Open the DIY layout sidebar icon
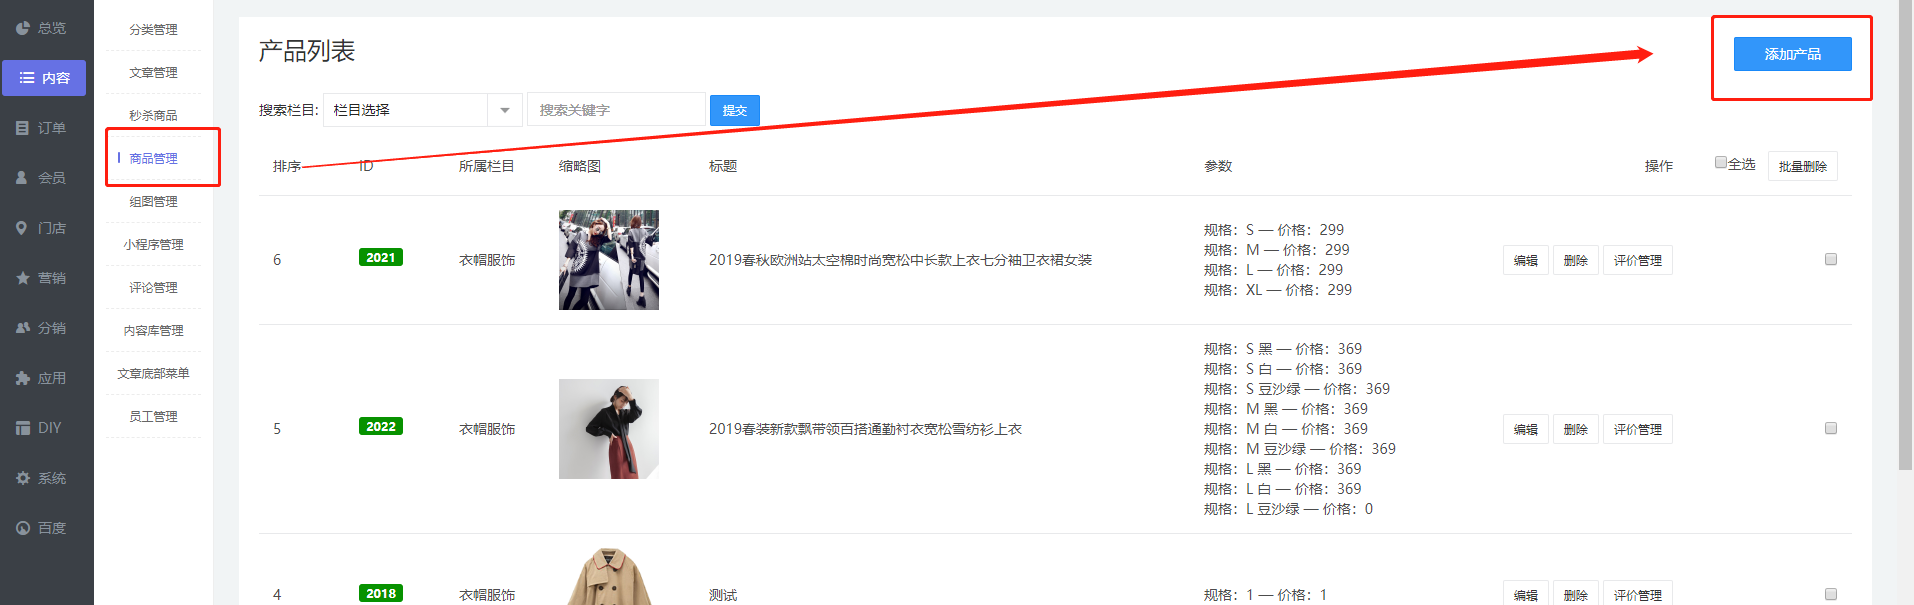Viewport: 1914px width, 605px height. coord(23,428)
